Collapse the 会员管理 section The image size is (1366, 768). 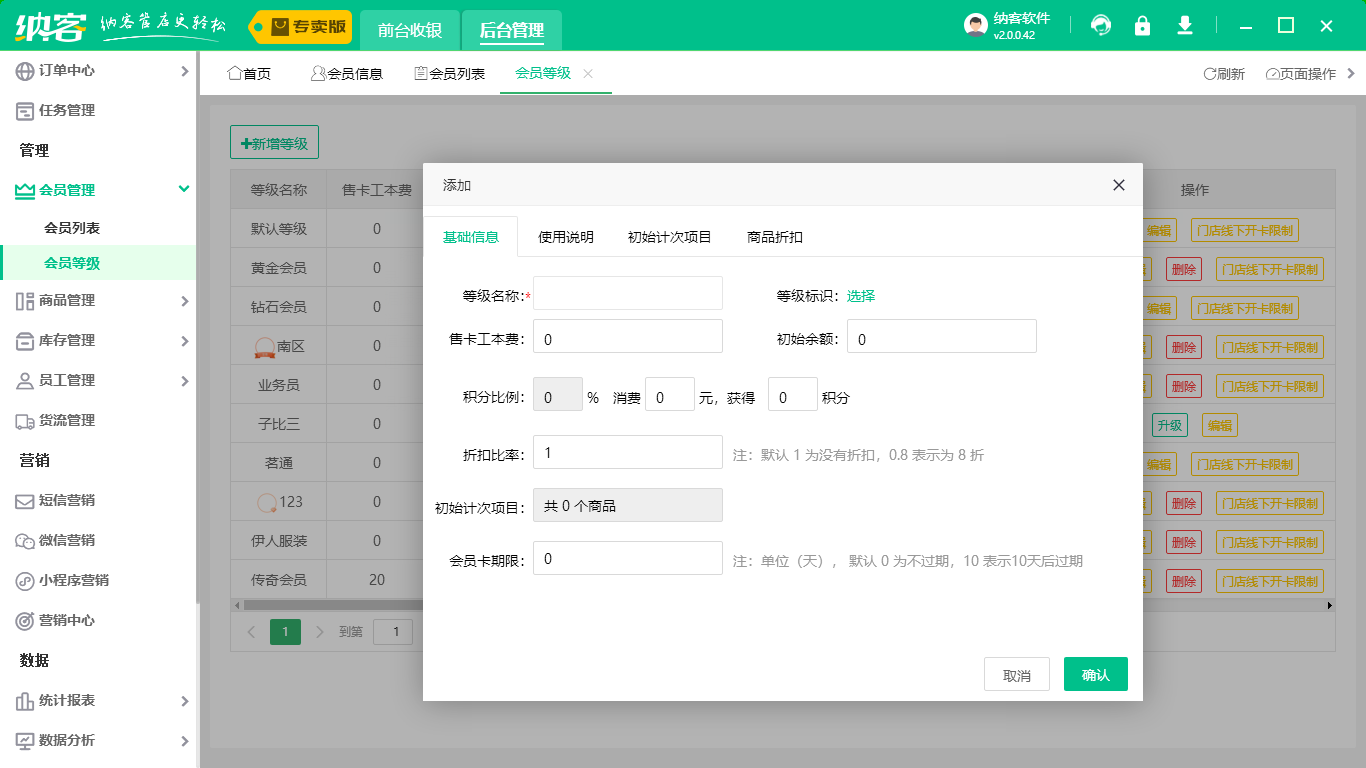(x=183, y=188)
